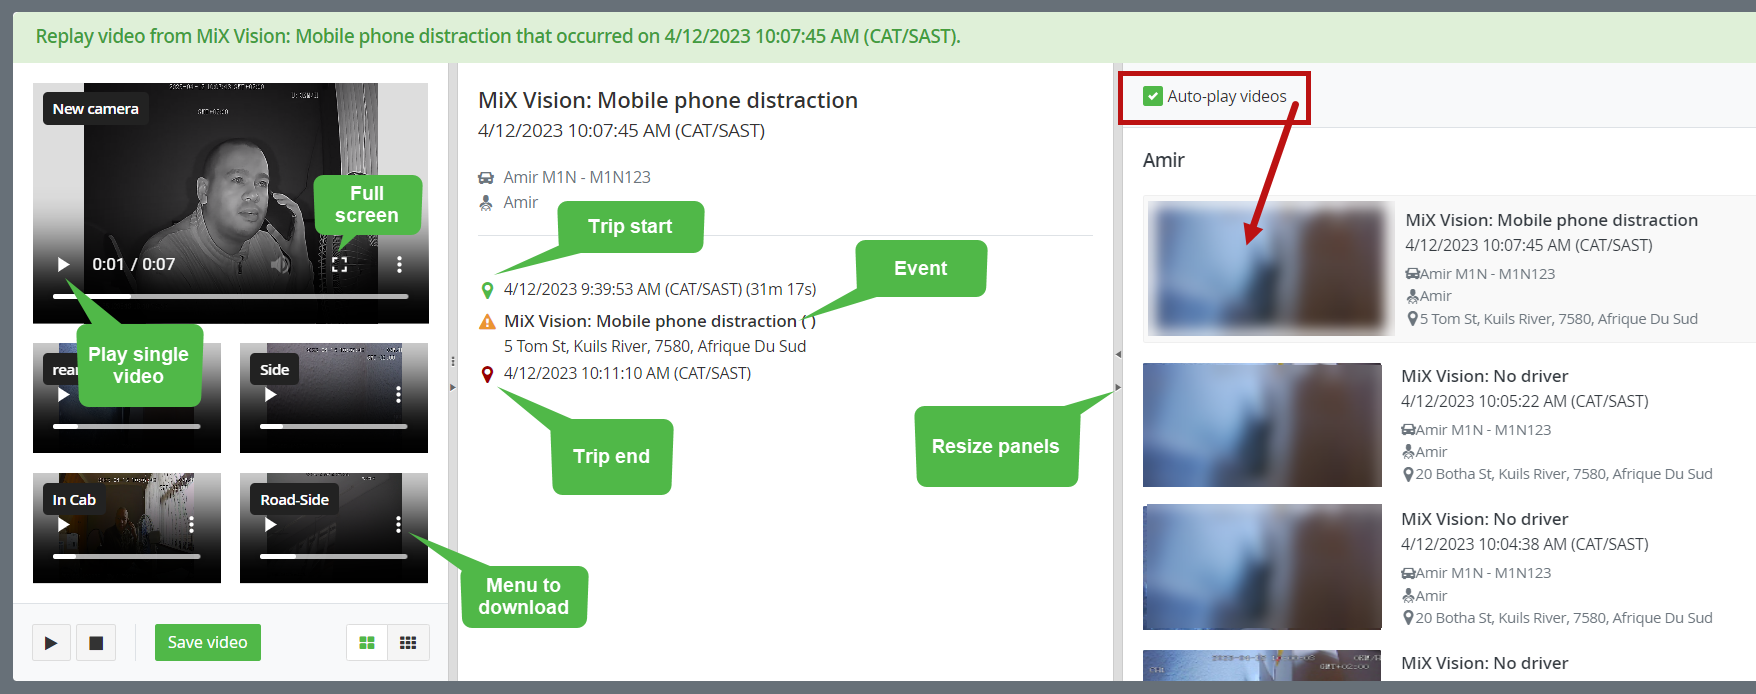This screenshot has width=1756, height=694.
Task: Select 20 Botha St address under 10:05:22
Action: point(1564,474)
